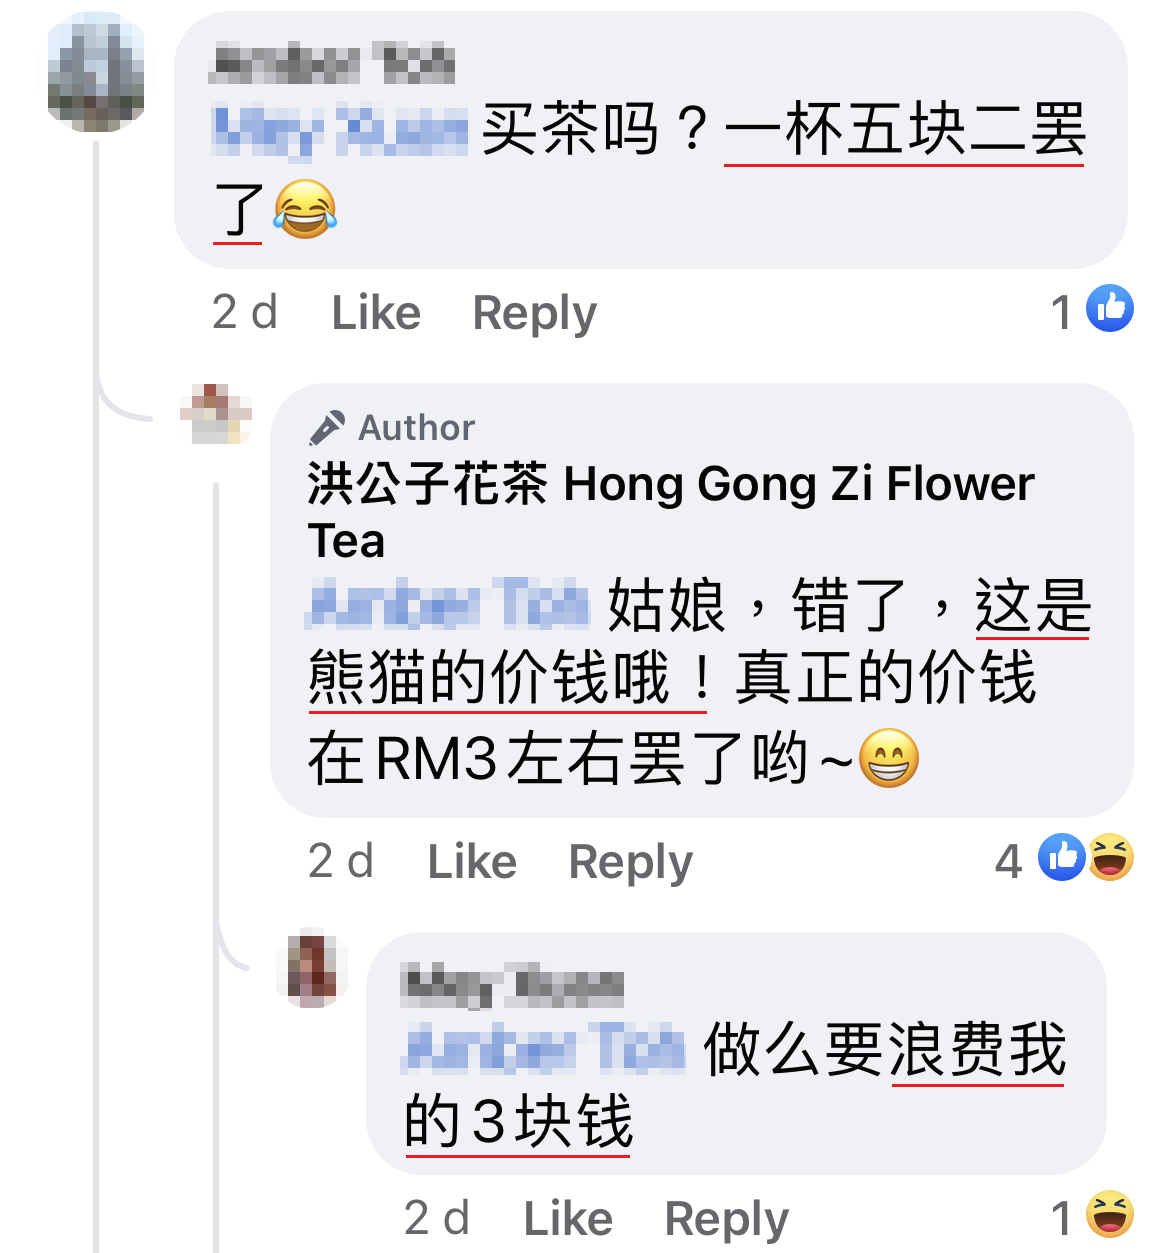The height and width of the screenshot is (1253, 1170).
Task: Reply to the last comment about 3块钱
Action: coord(726,1220)
